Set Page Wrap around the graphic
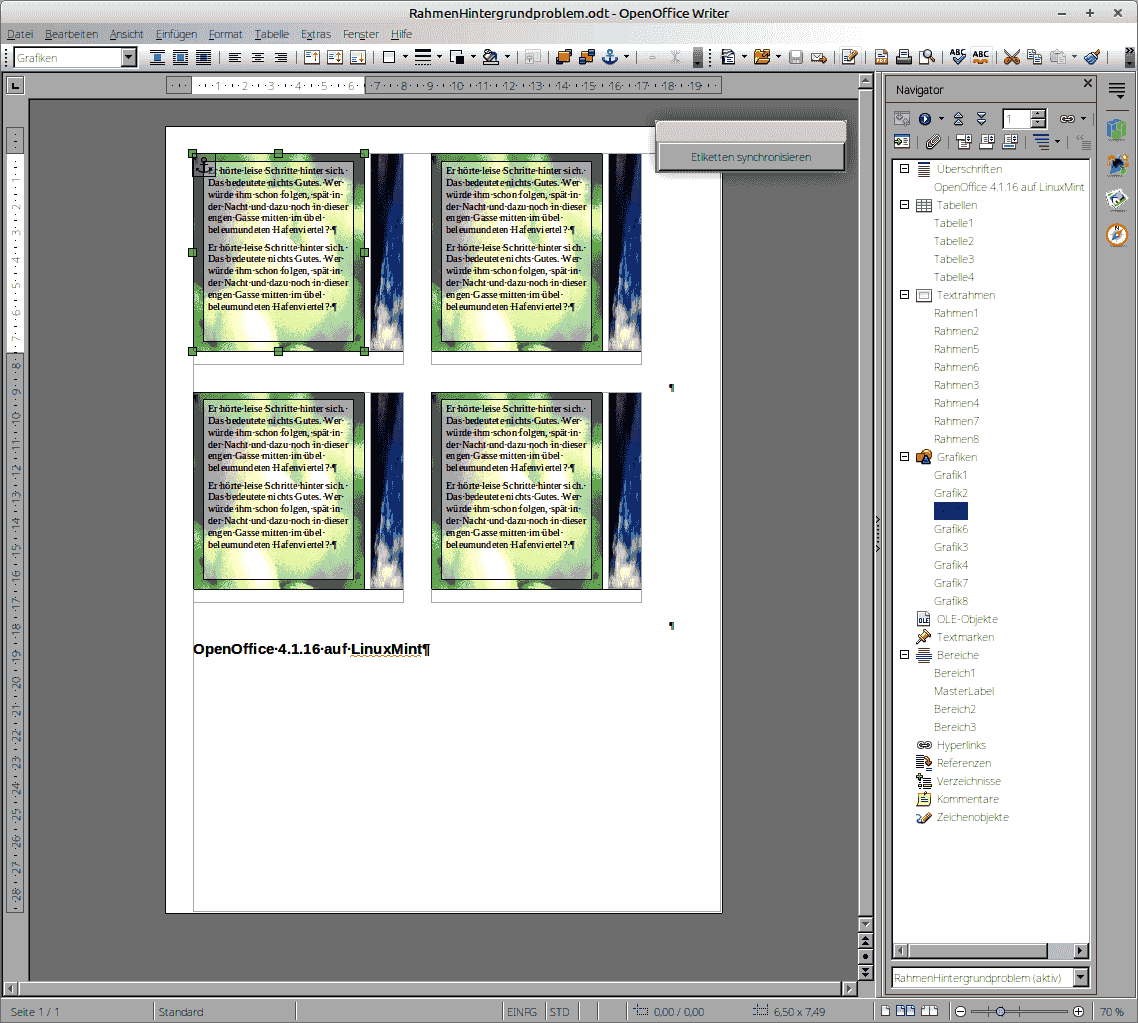The width and height of the screenshot is (1138, 1023). (180, 57)
